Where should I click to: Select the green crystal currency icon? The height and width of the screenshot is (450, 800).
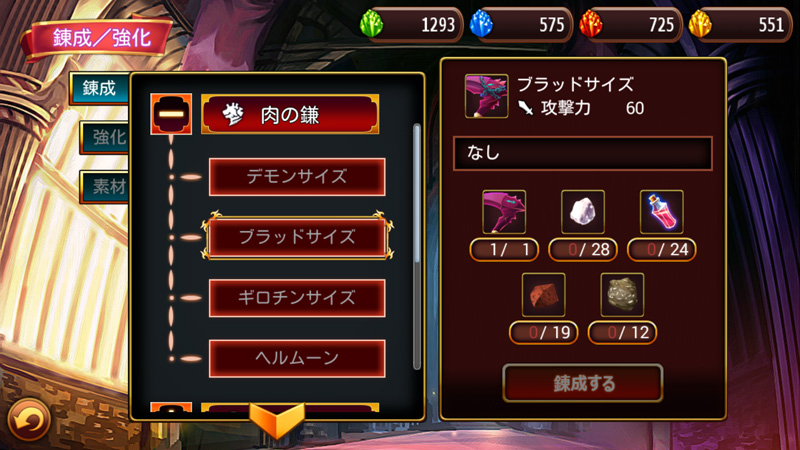[x=371, y=24]
